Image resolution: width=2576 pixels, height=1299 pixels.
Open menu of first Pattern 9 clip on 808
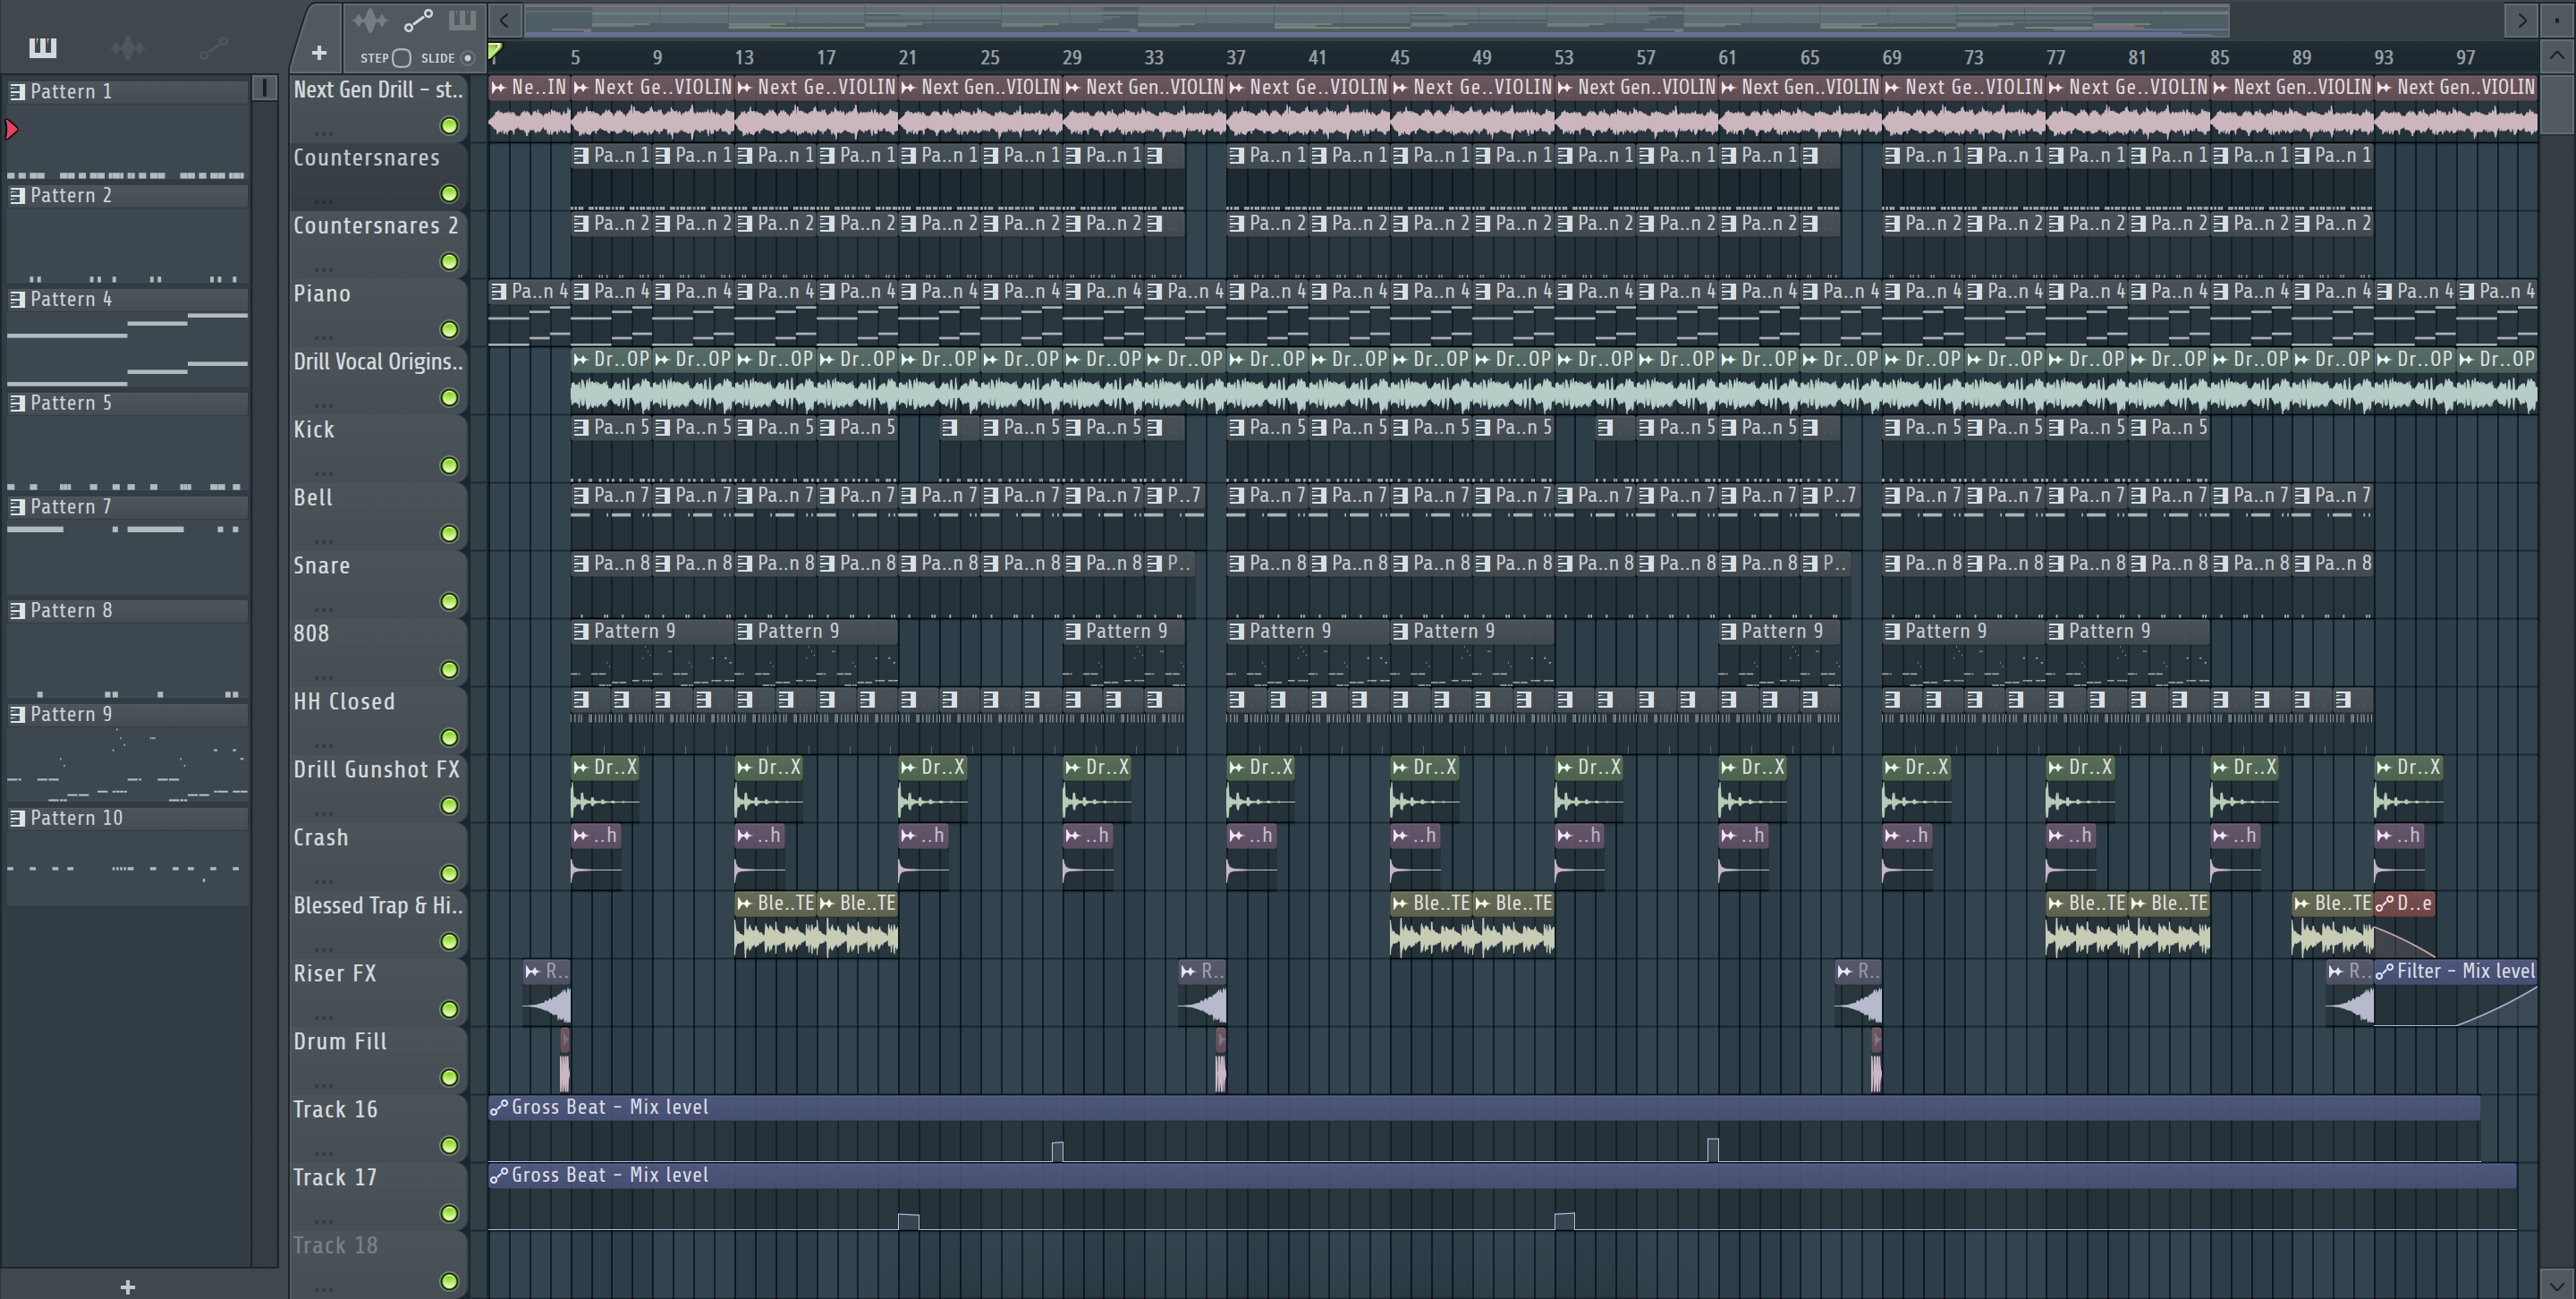(x=581, y=631)
